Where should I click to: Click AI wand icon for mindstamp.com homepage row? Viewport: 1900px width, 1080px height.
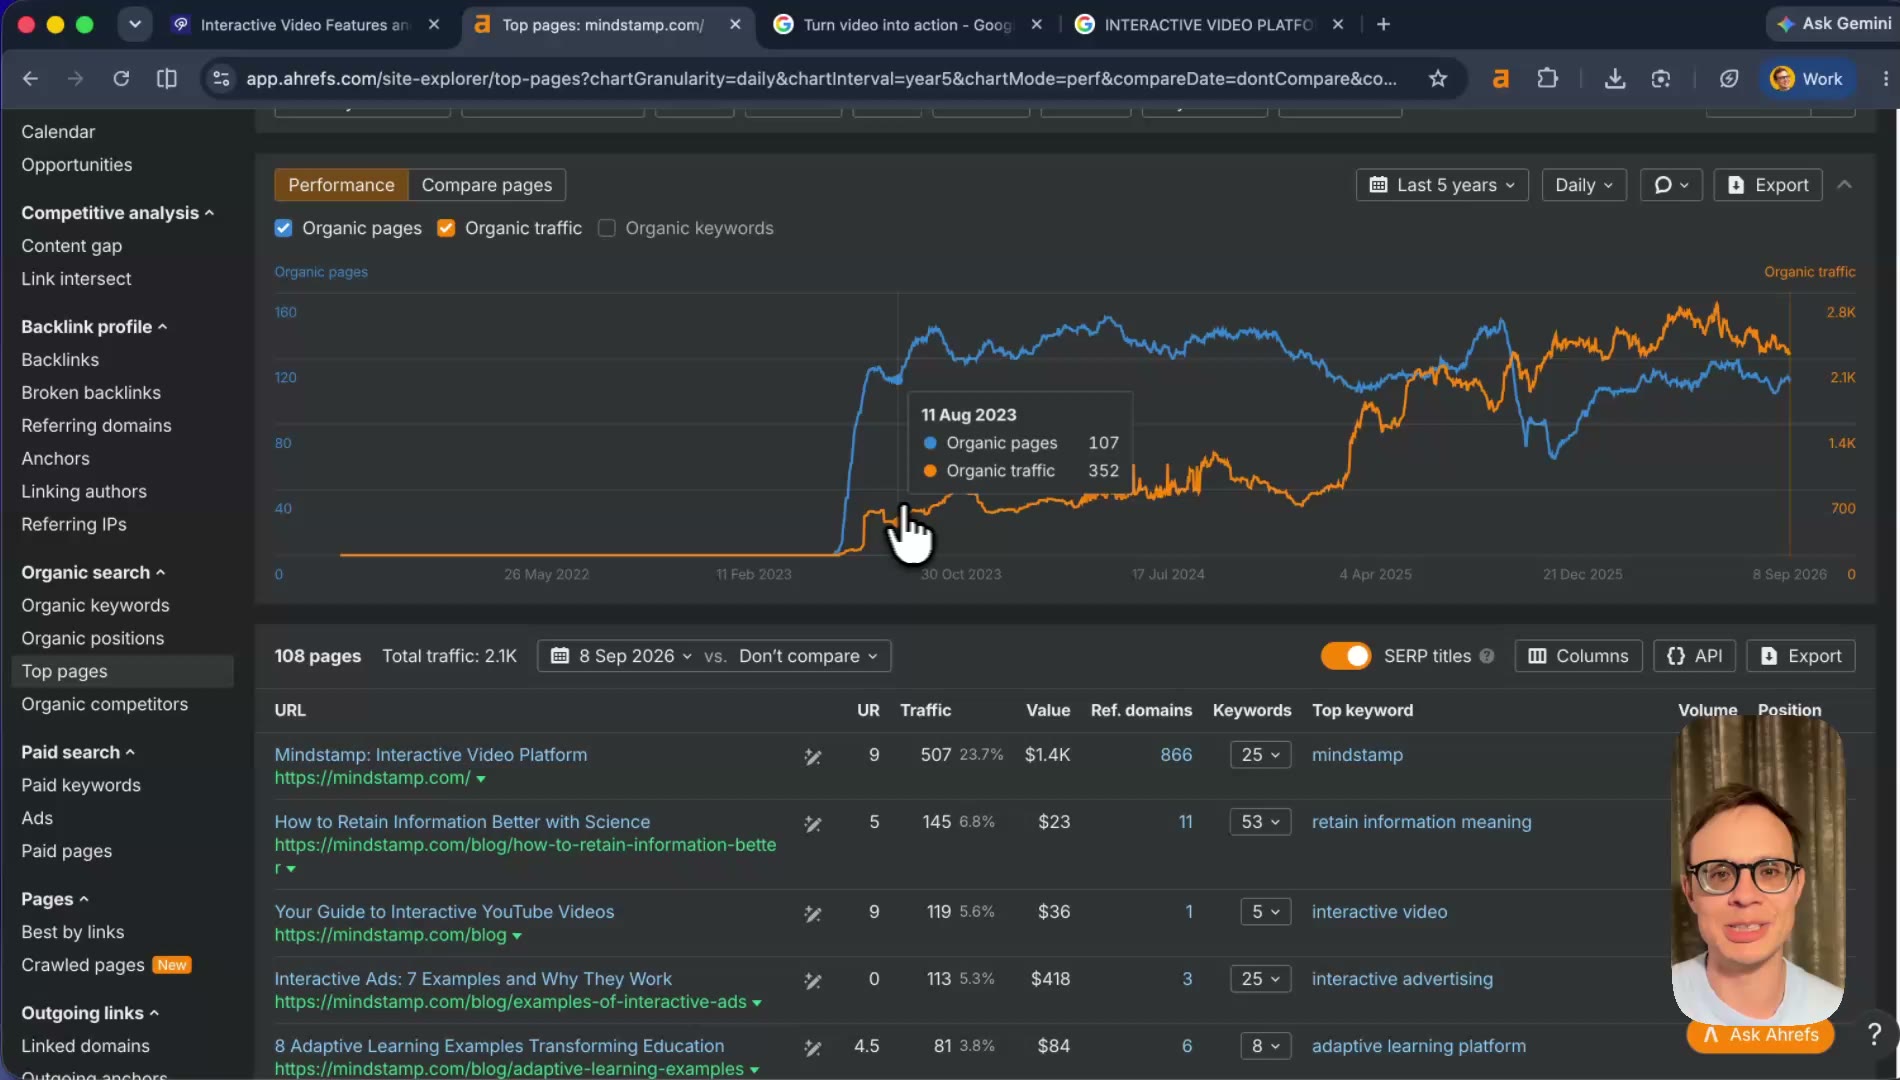(x=813, y=757)
